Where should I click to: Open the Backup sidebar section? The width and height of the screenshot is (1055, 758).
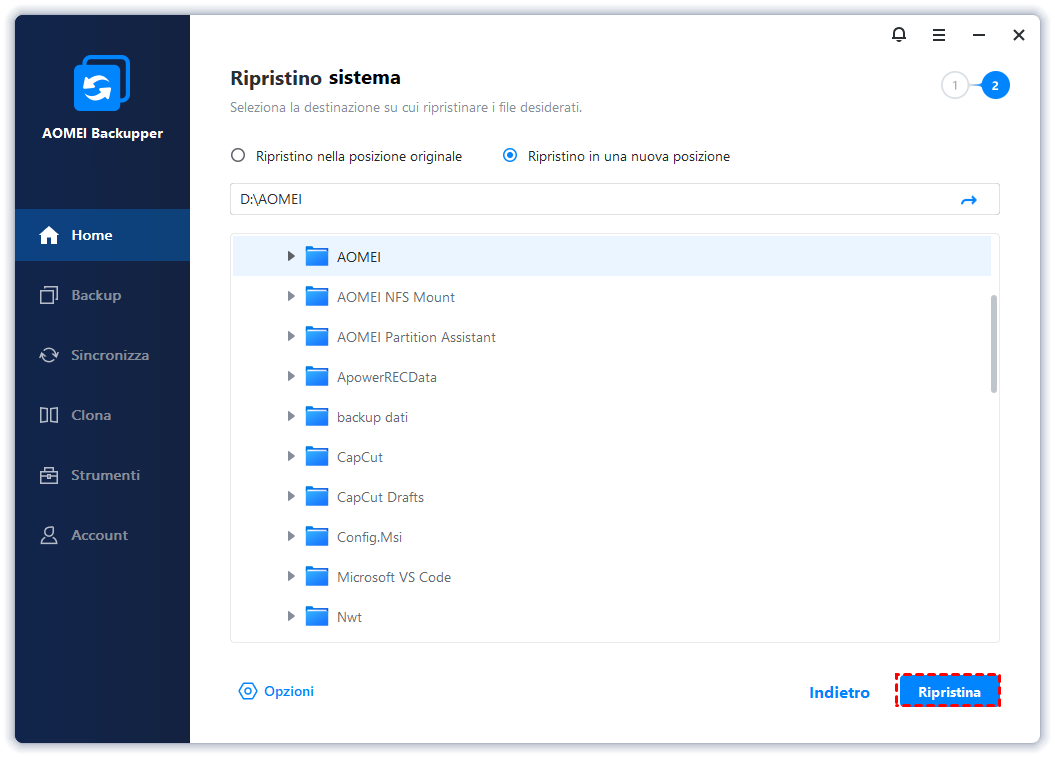(95, 295)
